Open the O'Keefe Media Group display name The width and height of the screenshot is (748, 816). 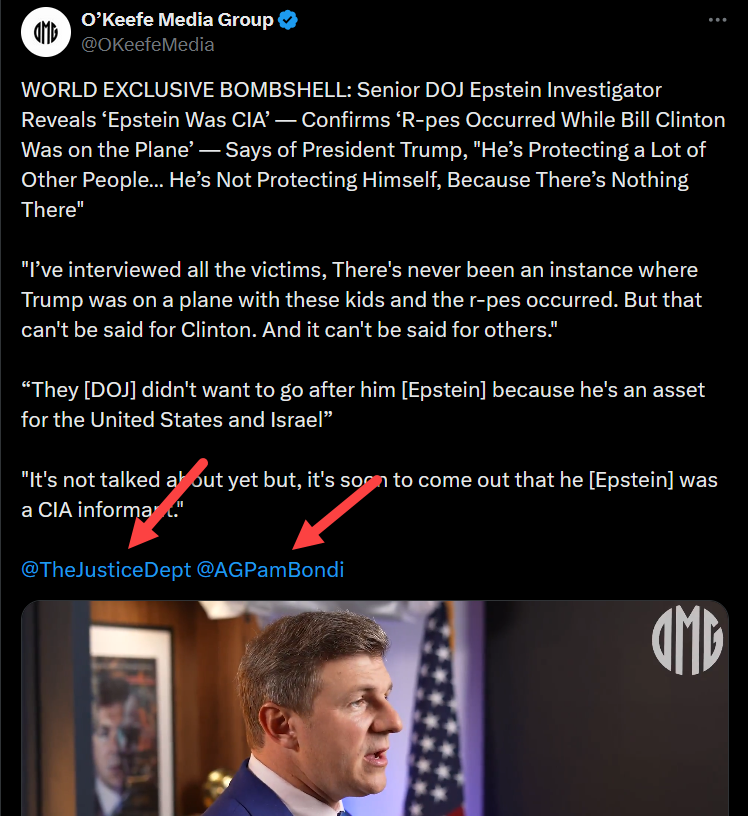177,20
